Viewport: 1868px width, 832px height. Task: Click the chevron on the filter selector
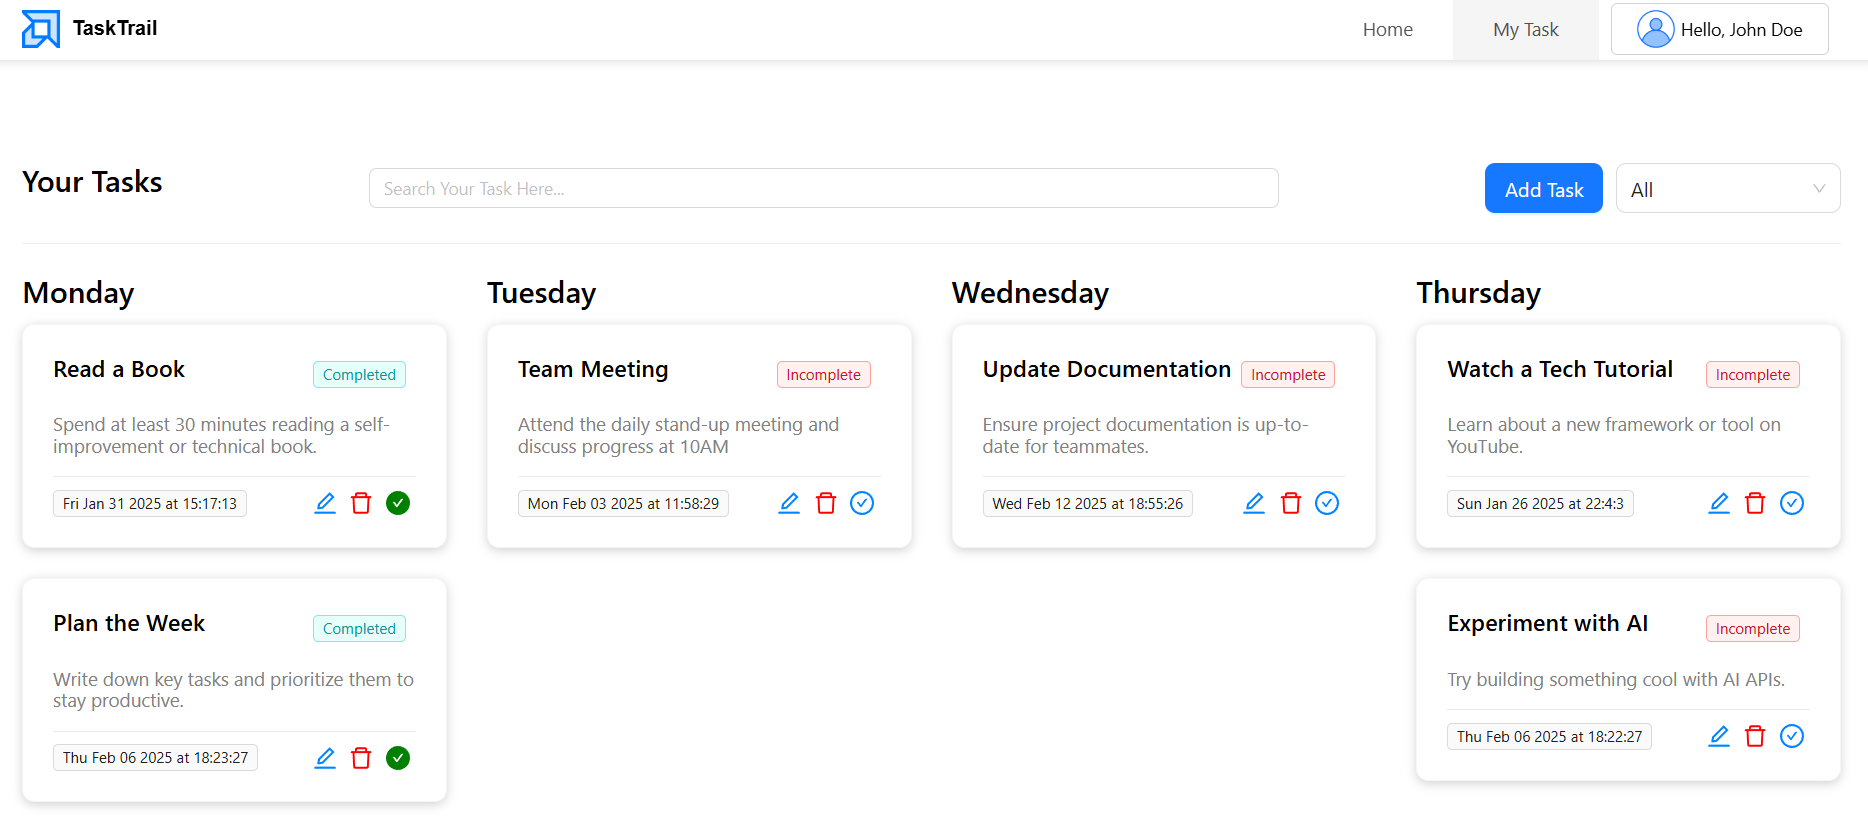tap(1820, 188)
